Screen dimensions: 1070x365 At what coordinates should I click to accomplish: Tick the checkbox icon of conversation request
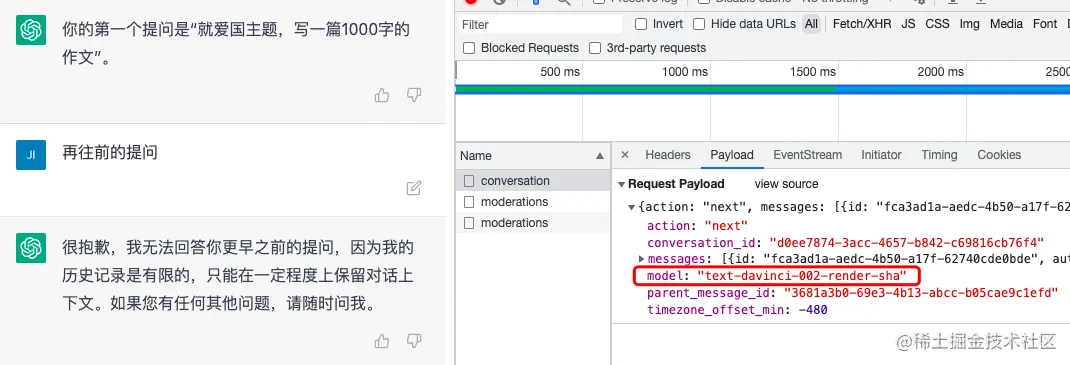pyautogui.click(x=469, y=181)
